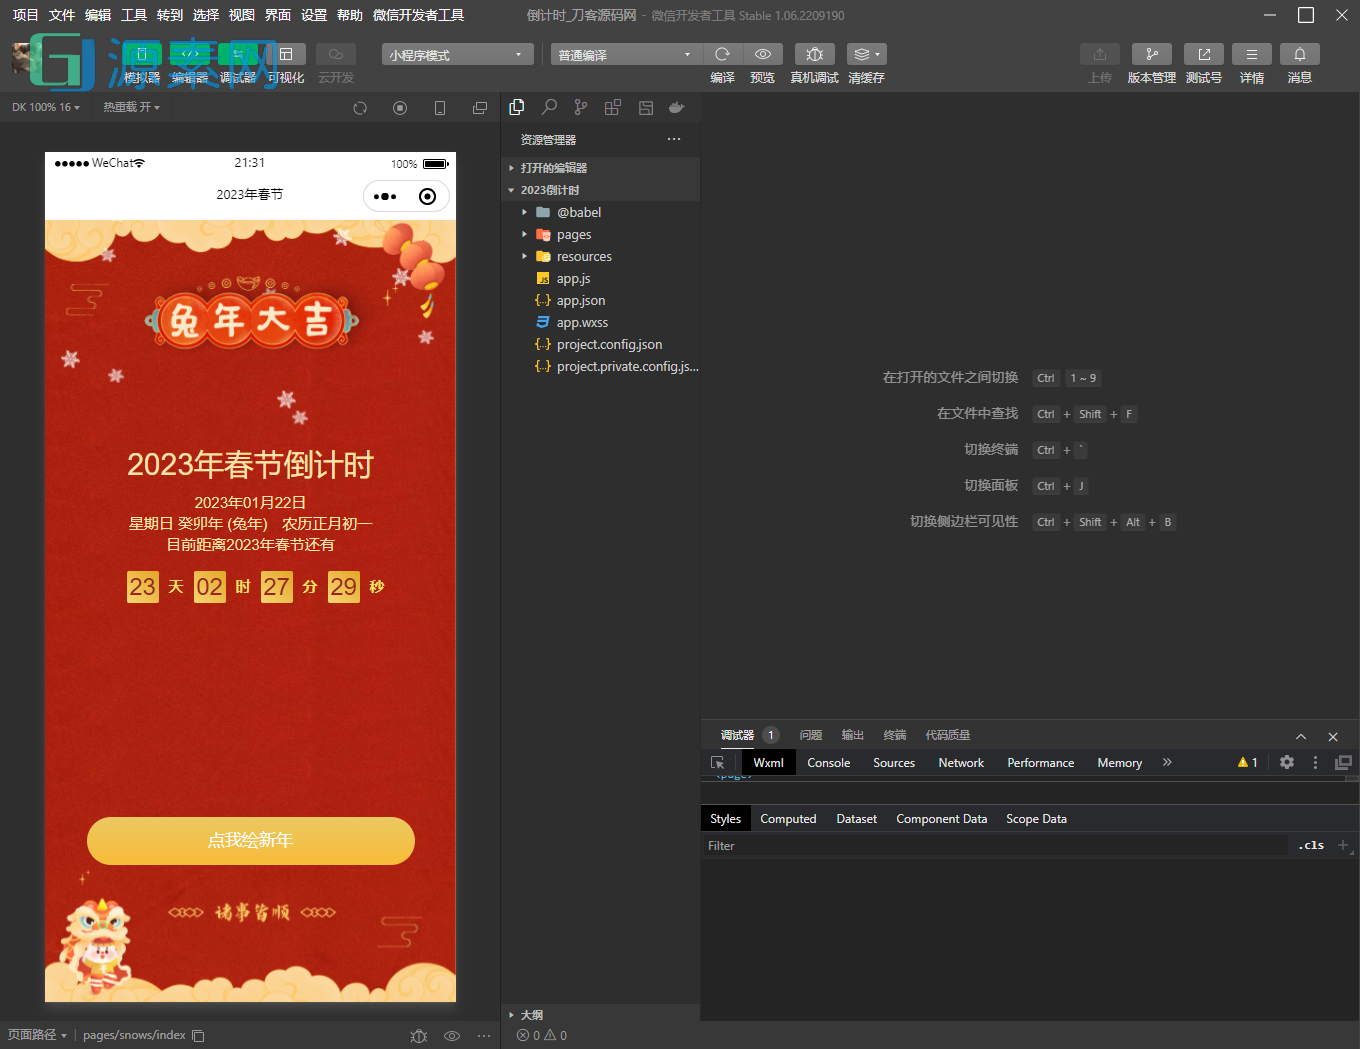Toggle the 可视化 panel button
Viewport: 1360px width, 1049px height.
click(286, 55)
